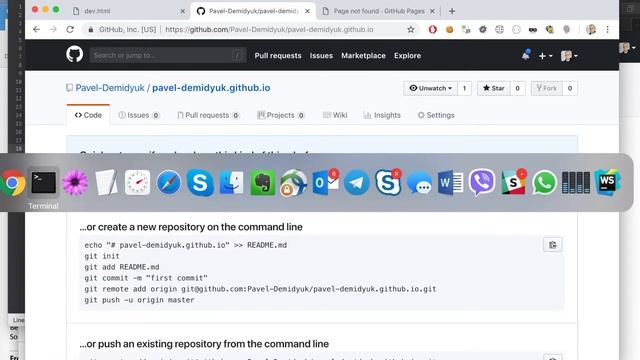Star this repository

(493, 88)
